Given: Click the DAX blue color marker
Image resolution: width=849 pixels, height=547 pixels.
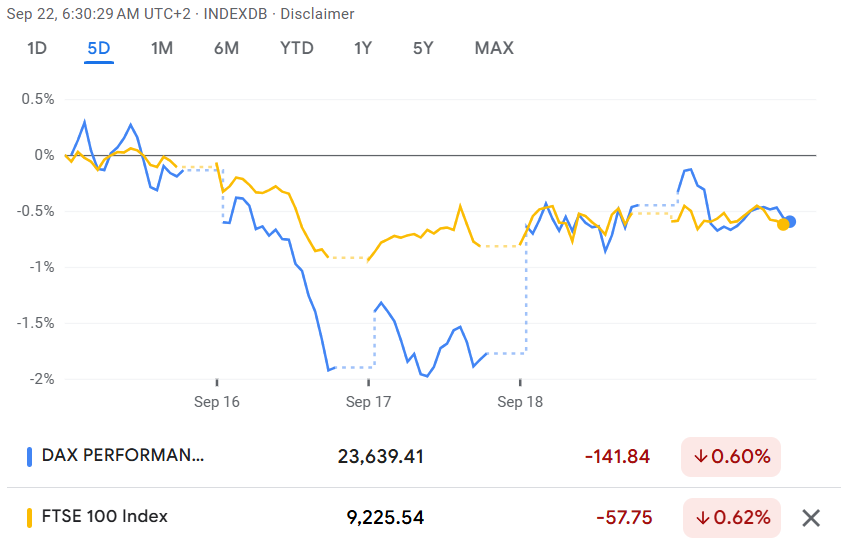Looking at the screenshot, I should point(29,457).
